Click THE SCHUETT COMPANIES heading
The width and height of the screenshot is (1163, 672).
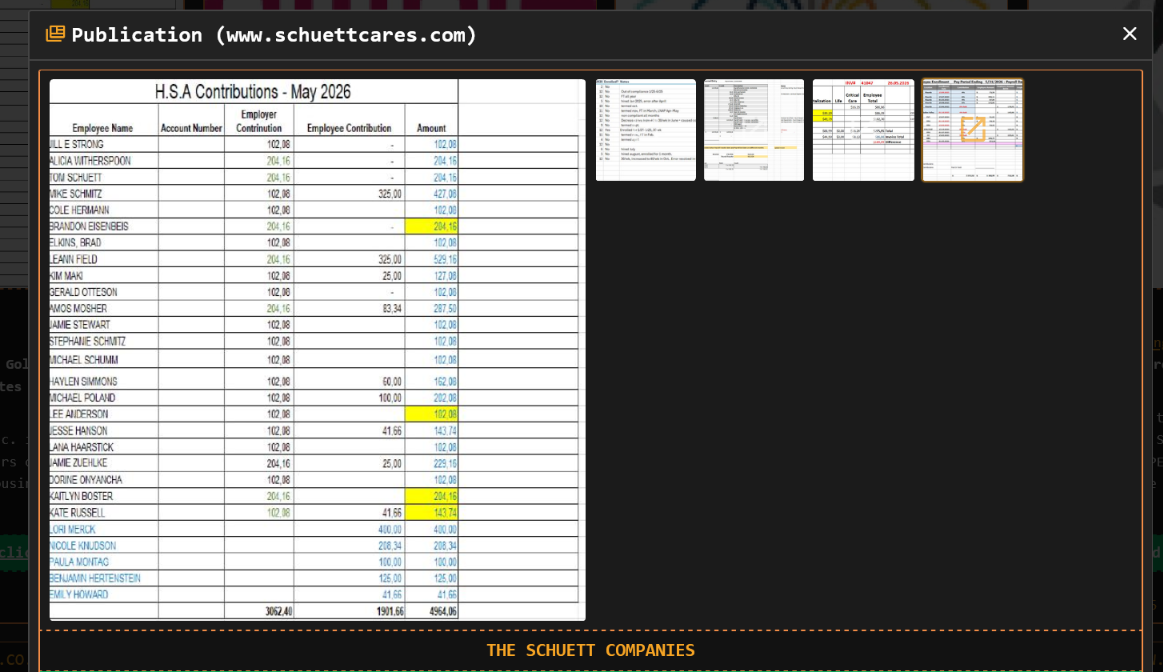click(x=590, y=650)
